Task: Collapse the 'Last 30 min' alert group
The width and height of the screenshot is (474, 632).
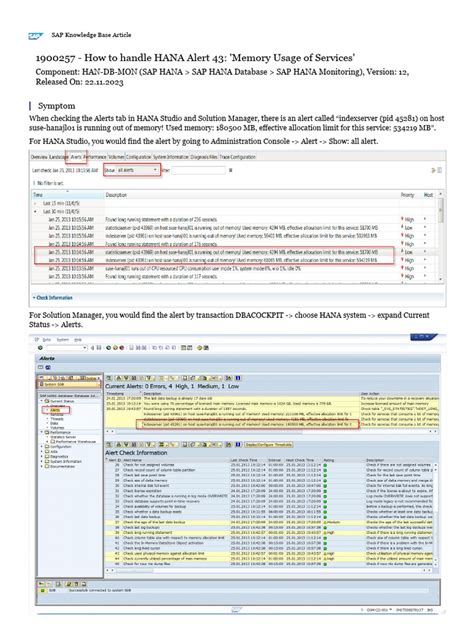Action: click(x=36, y=212)
